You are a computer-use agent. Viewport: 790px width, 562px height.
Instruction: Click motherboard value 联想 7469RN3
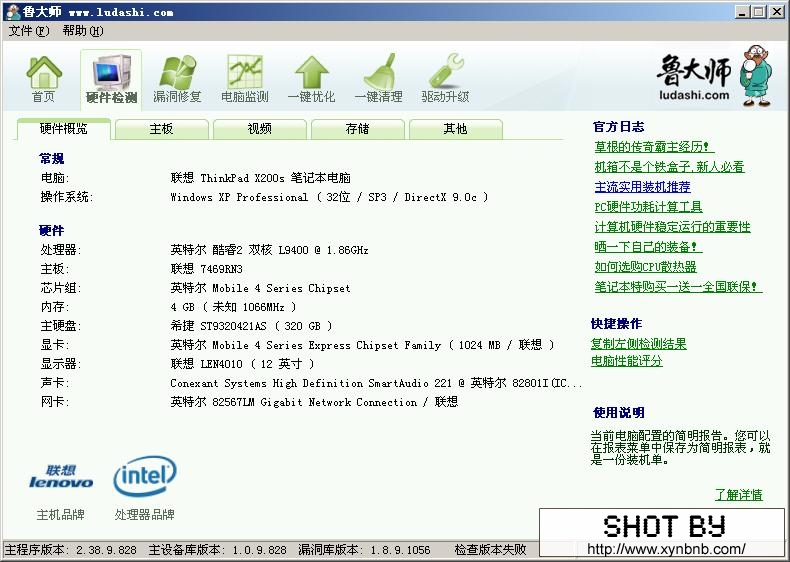click(207, 269)
